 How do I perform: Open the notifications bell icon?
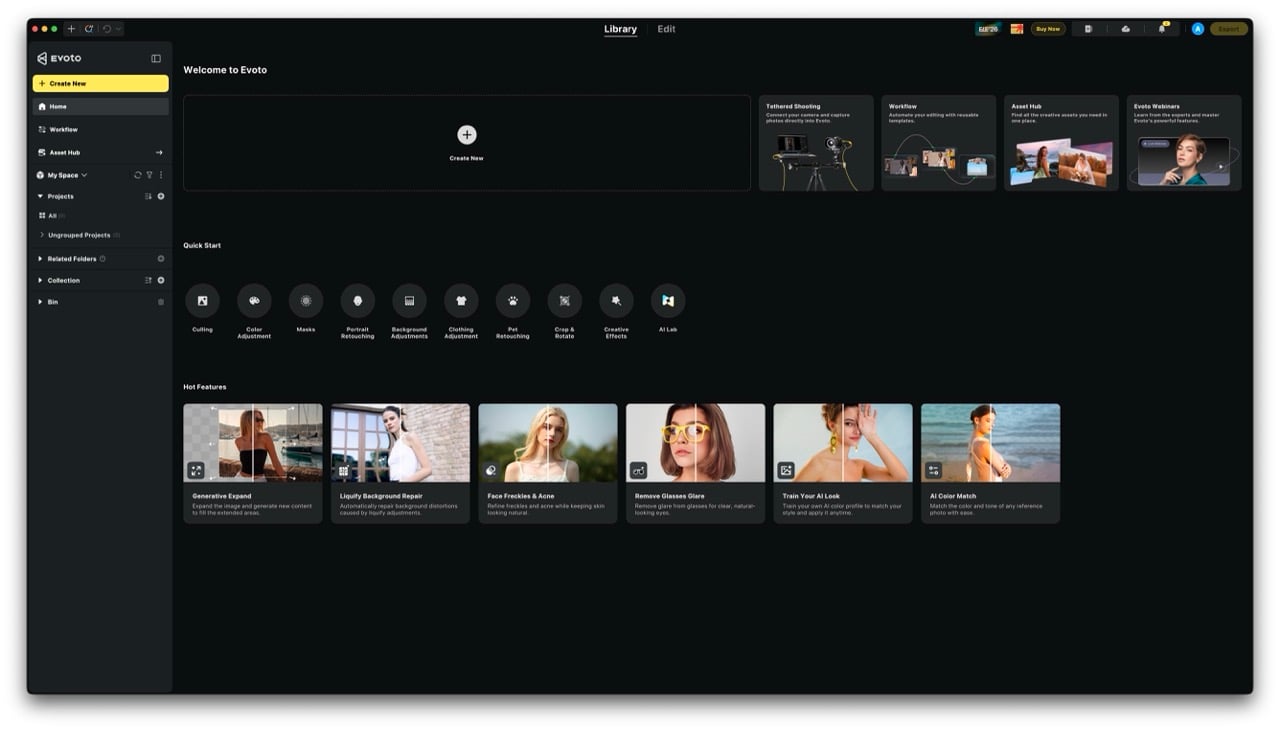tap(1162, 29)
